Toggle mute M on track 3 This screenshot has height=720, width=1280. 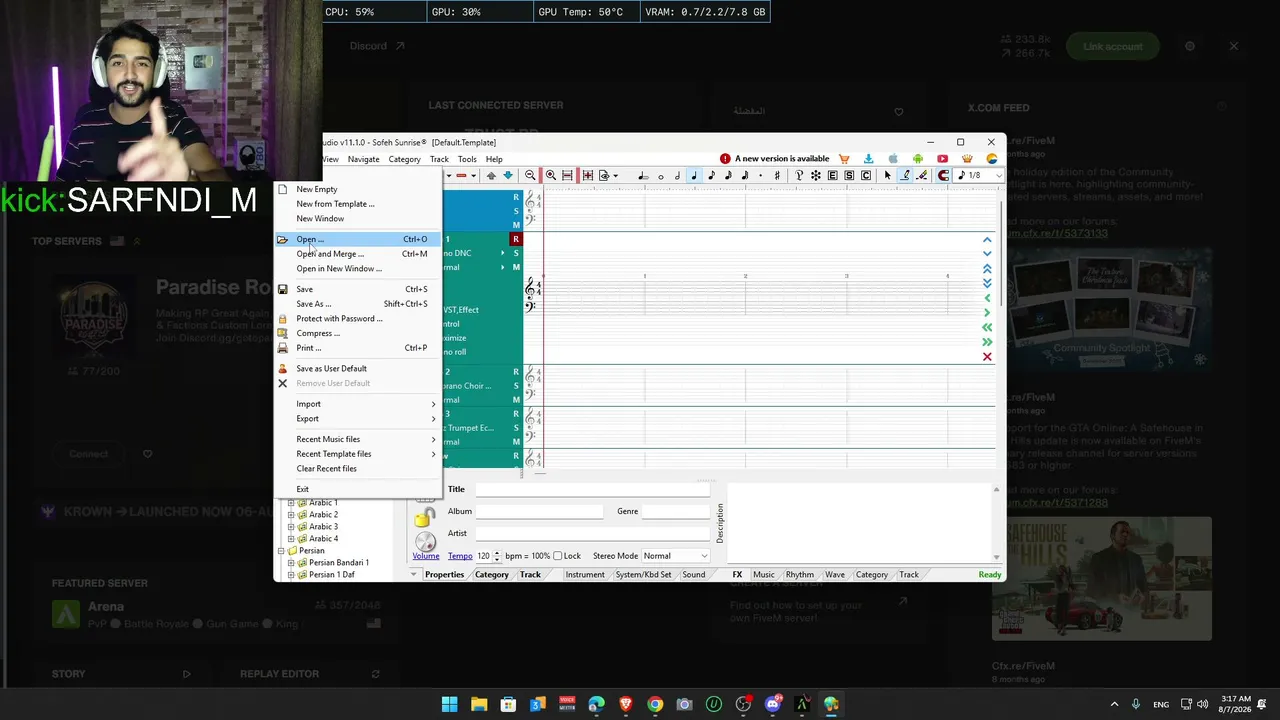(x=516, y=442)
